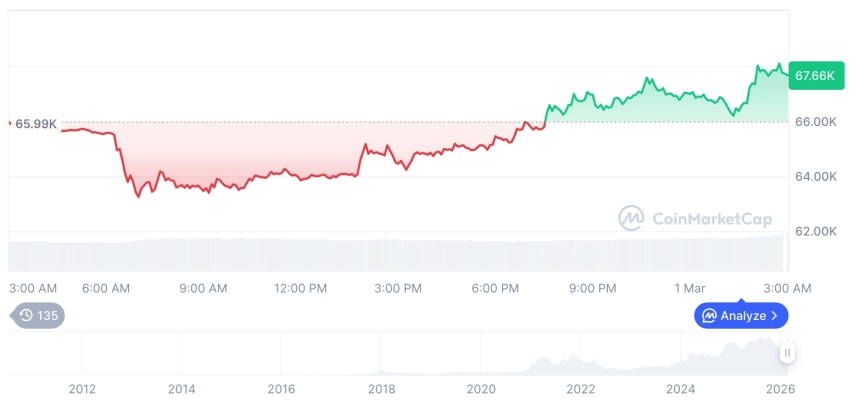Click the 65.99K opening price label

[36, 123]
